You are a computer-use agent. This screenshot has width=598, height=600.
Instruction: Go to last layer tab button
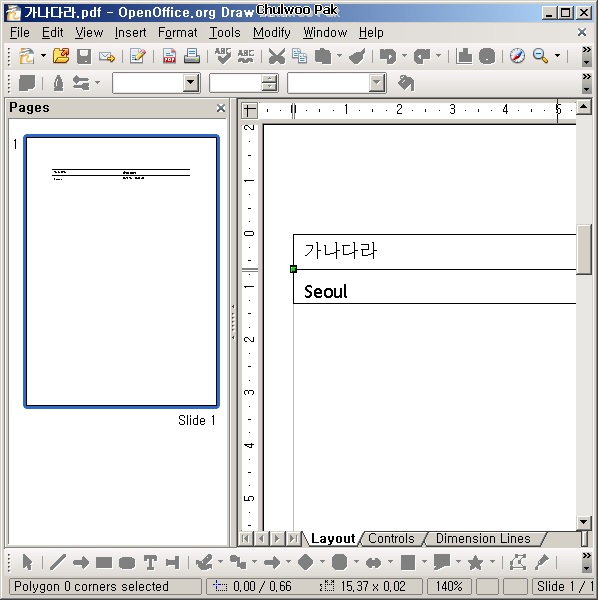pyautogui.click(x=293, y=539)
